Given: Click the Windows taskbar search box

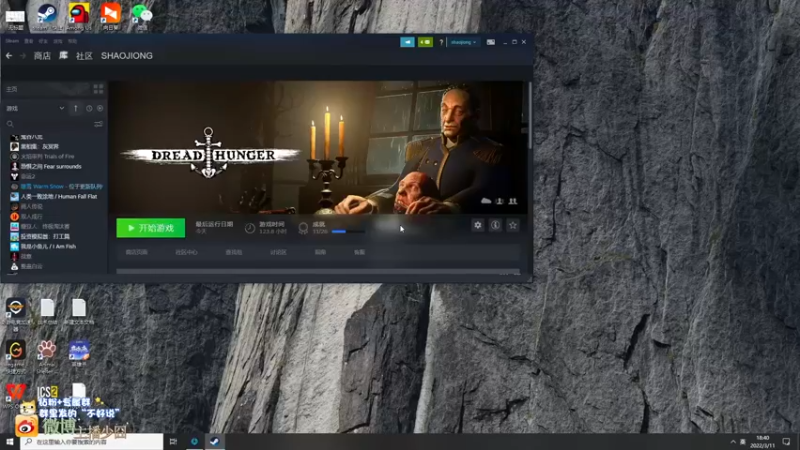Looking at the screenshot, I should point(92,441).
